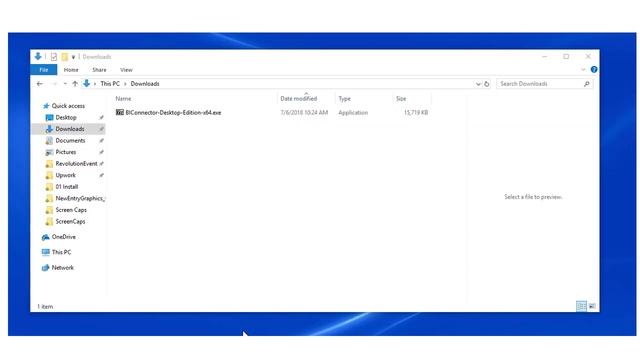Viewport: 640px width, 360px height.
Task: Select BIConnector-Desktop-Edition-x64.exe file
Action: 173,113
